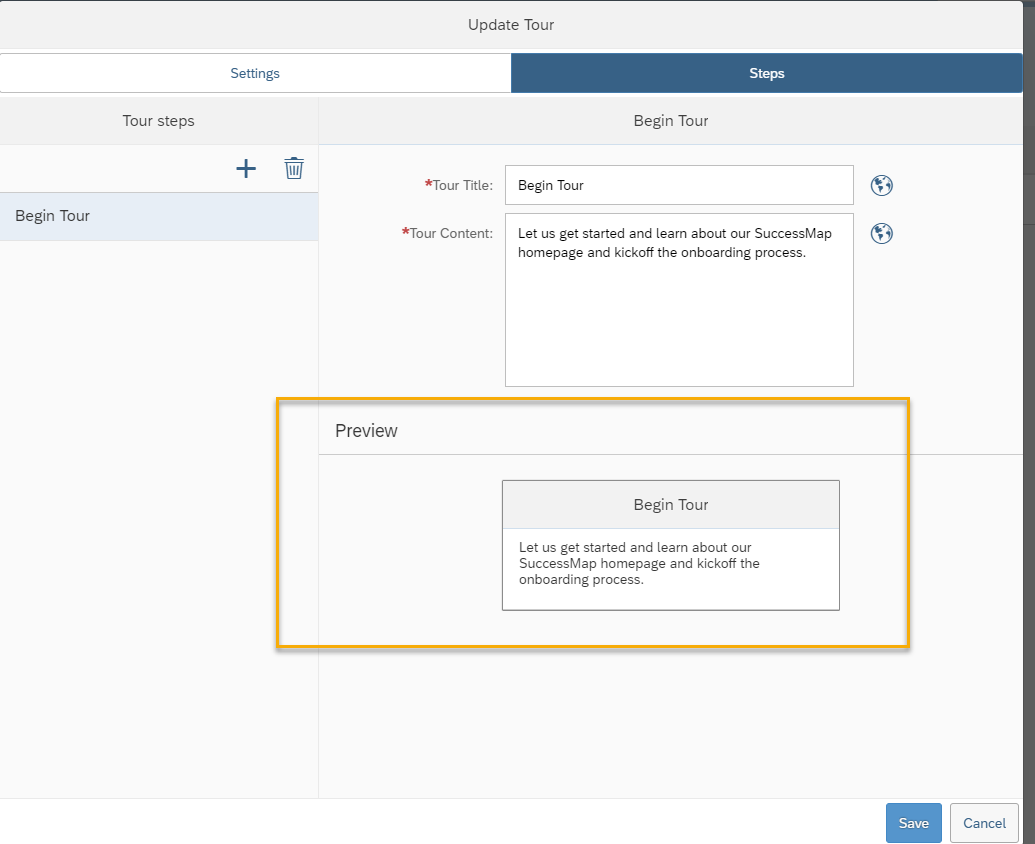Click Begin Tour title in preview card
This screenshot has height=844, width=1035.
[x=671, y=505]
